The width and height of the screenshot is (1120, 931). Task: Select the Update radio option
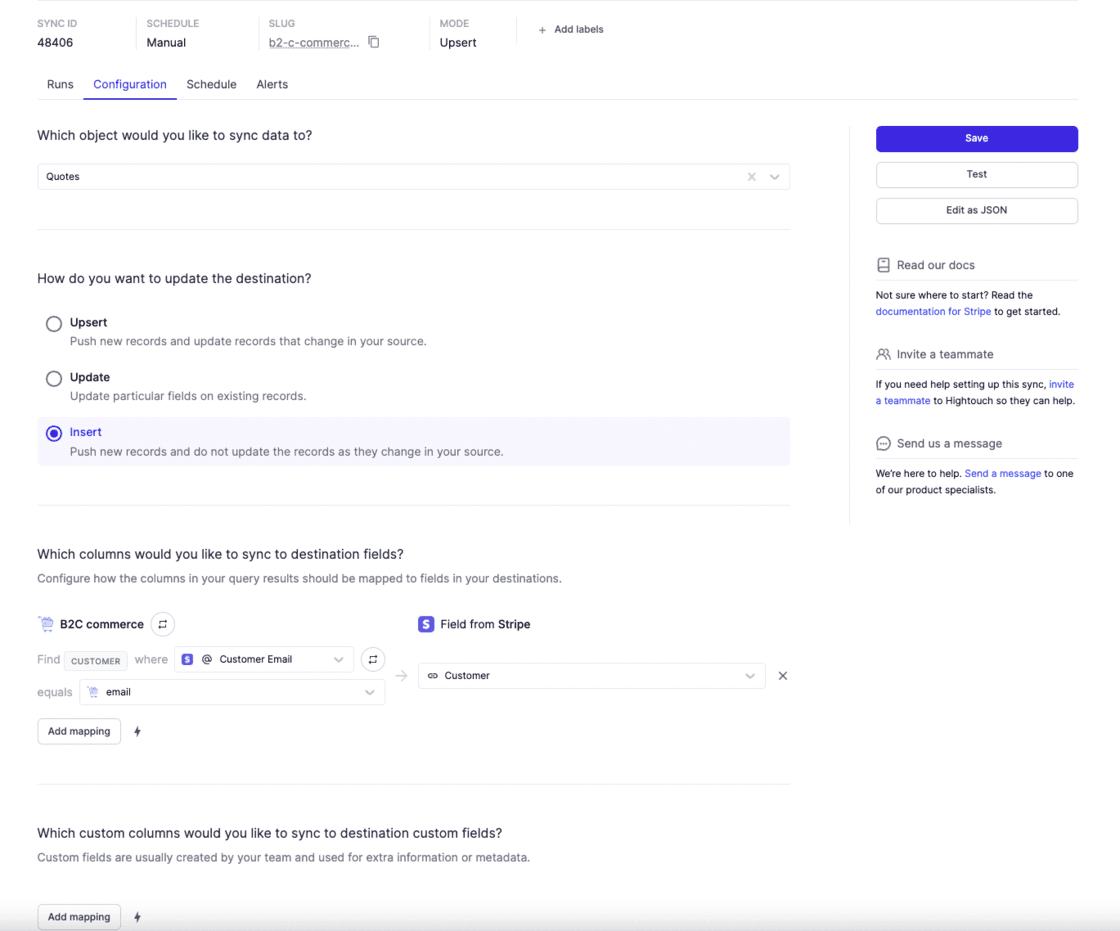coord(54,379)
